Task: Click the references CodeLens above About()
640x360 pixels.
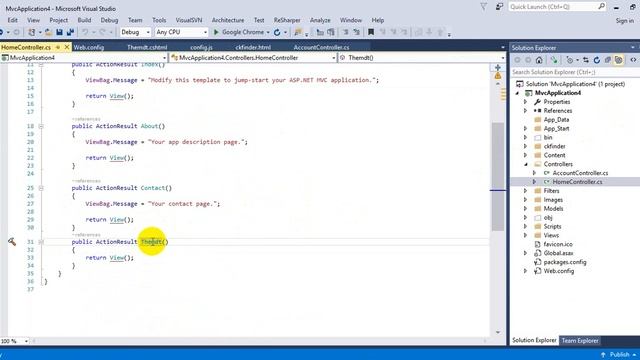Action: [x=86, y=119]
